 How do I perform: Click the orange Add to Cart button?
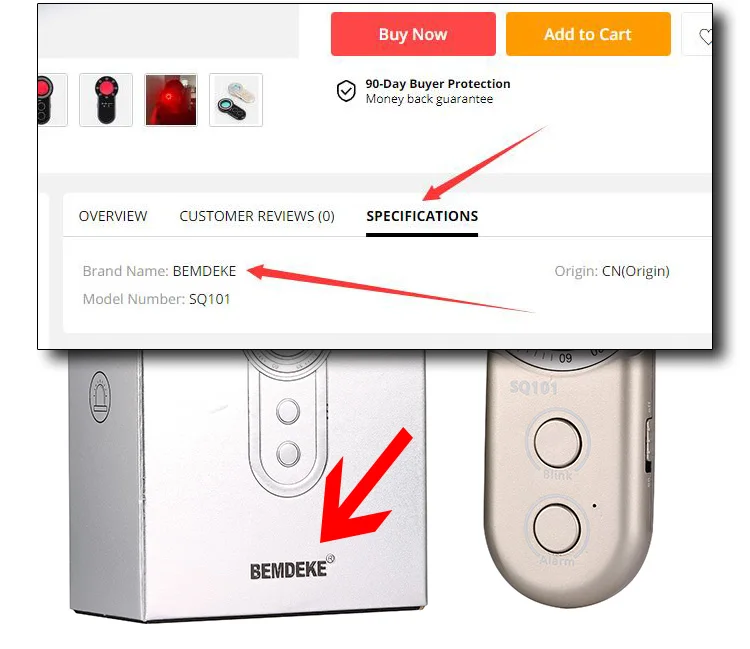pyautogui.click(x=588, y=34)
